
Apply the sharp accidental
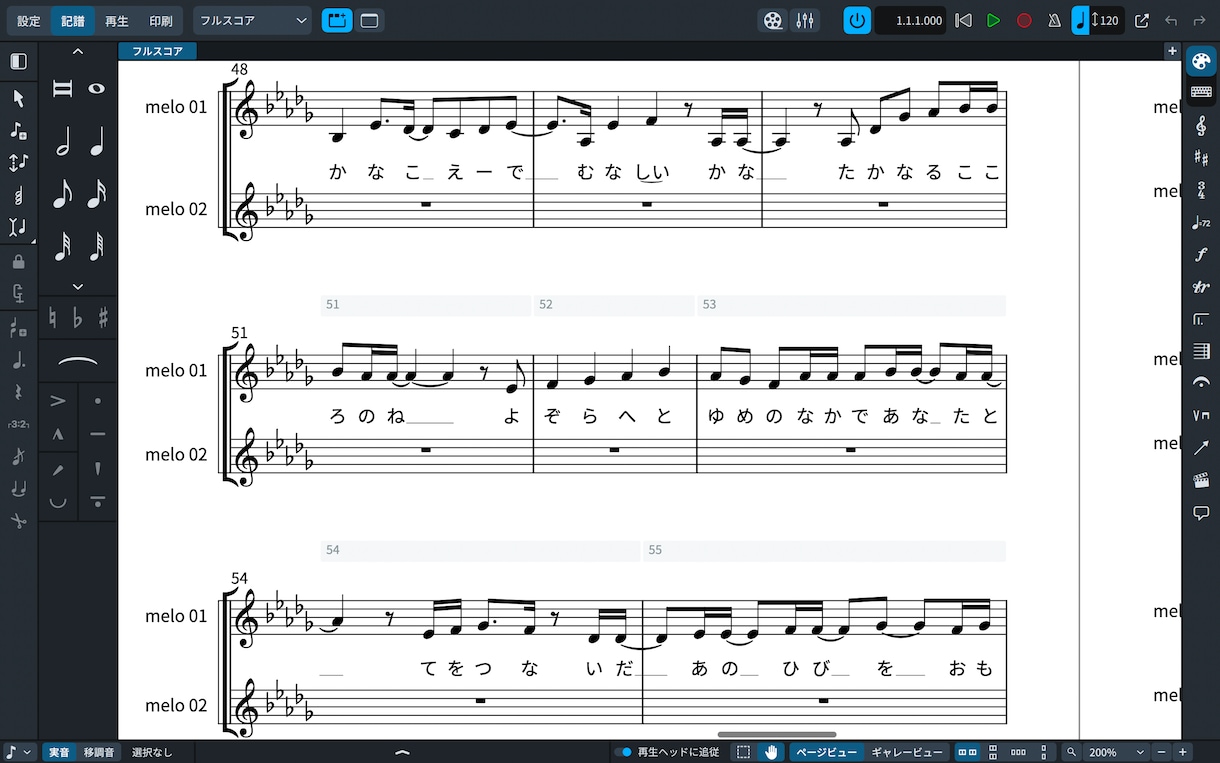click(x=103, y=319)
